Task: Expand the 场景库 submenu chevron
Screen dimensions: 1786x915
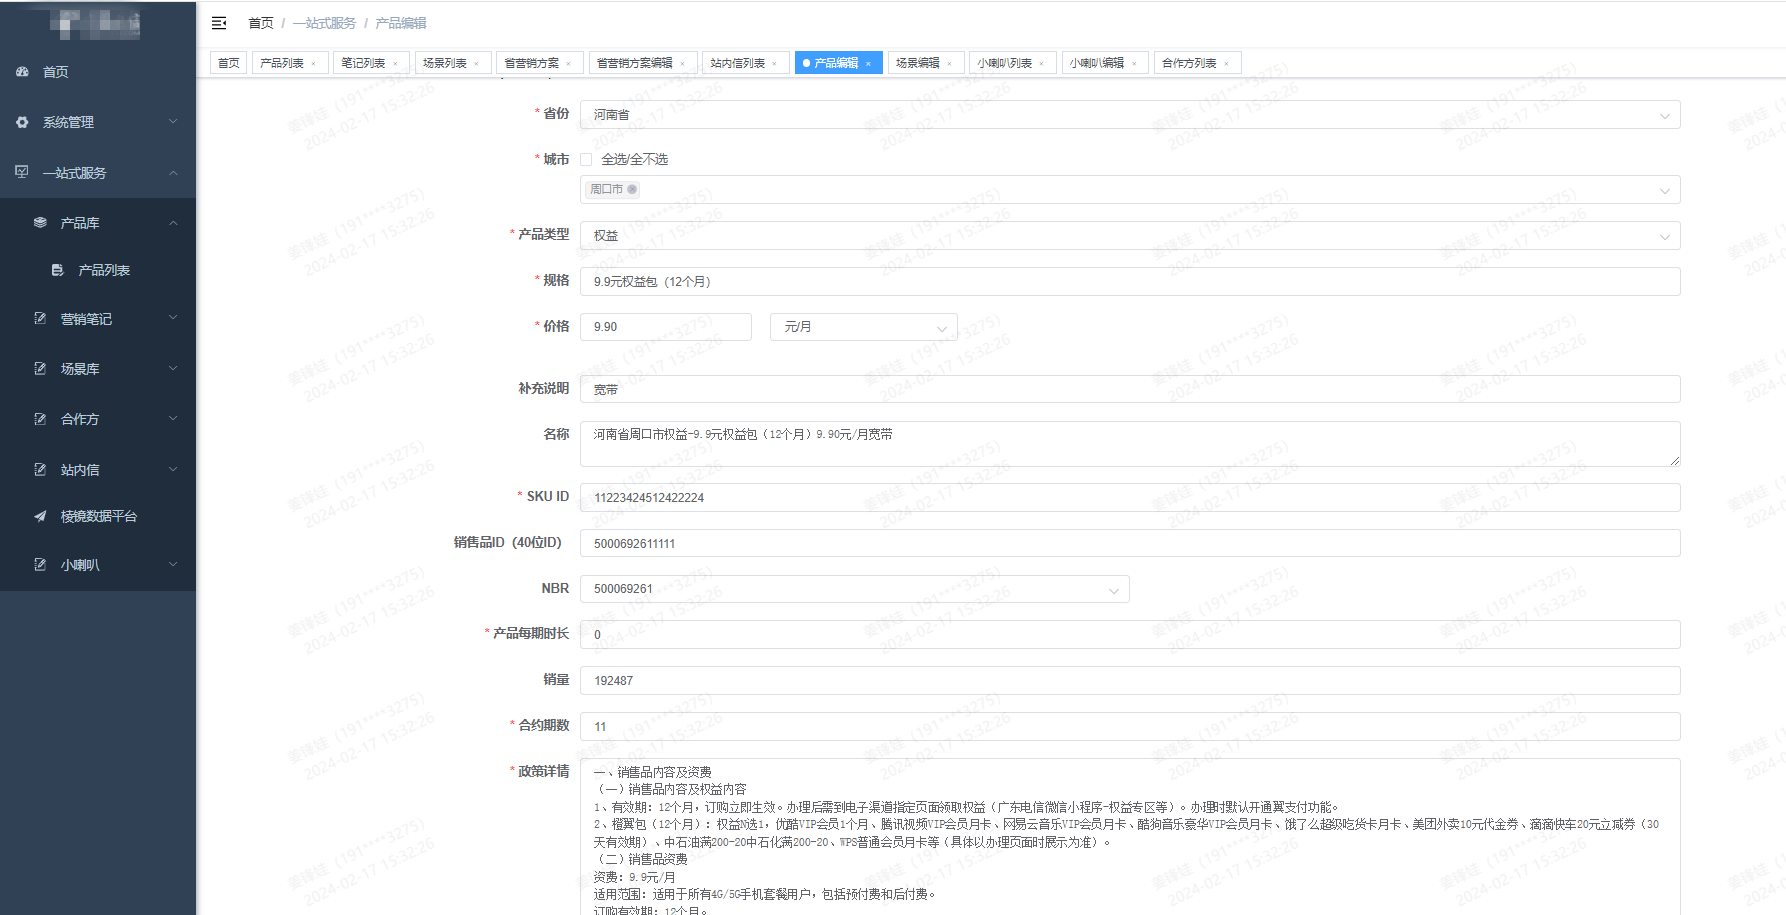Action: pyautogui.click(x=173, y=368)
